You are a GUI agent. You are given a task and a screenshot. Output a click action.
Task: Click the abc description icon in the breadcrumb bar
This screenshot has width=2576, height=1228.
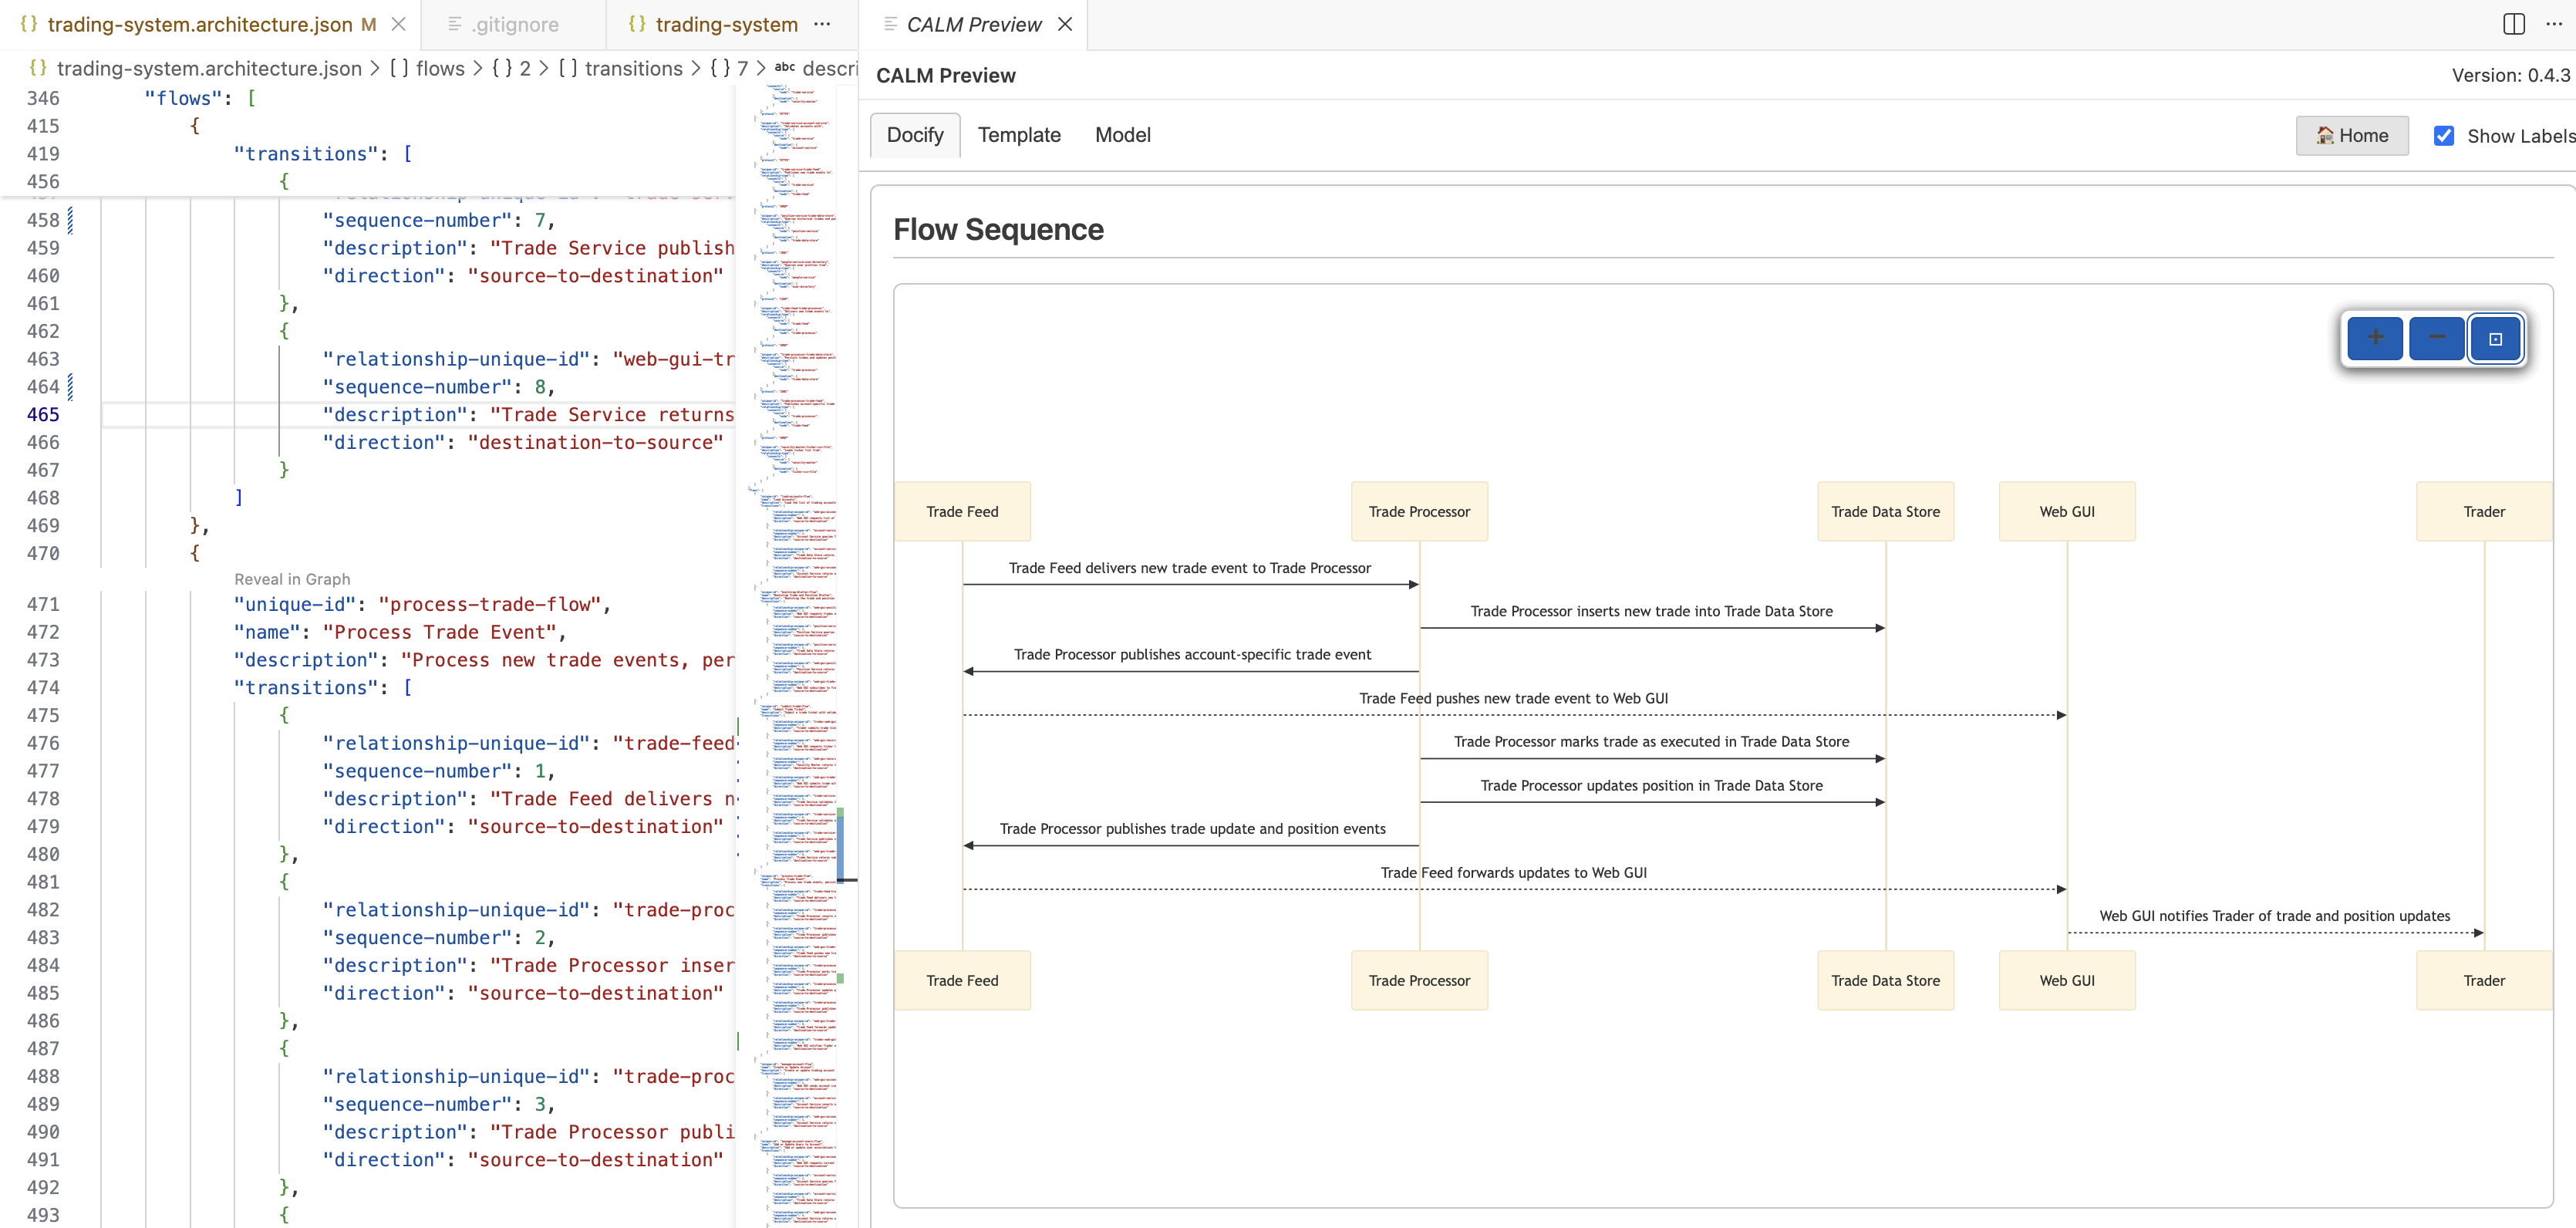pyautogui.click(x=786, y=68)
